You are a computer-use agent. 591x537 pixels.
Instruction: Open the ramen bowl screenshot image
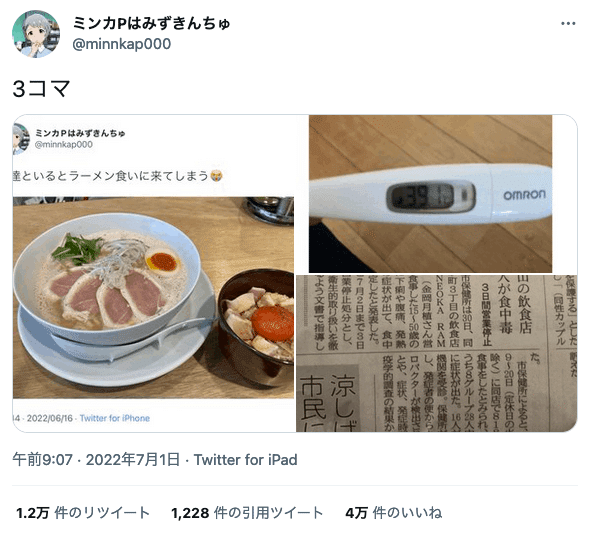[154, 273]
